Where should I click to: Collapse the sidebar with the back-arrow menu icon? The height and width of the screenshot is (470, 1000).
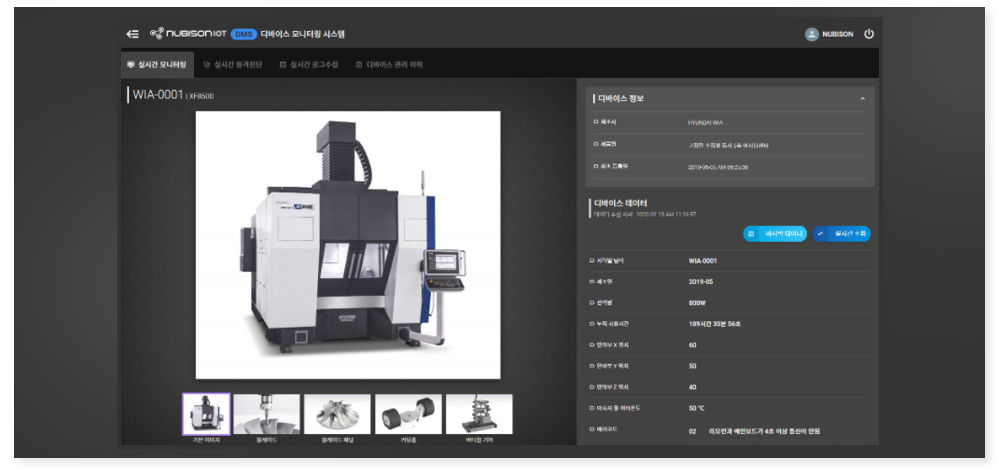click(133, 34)
